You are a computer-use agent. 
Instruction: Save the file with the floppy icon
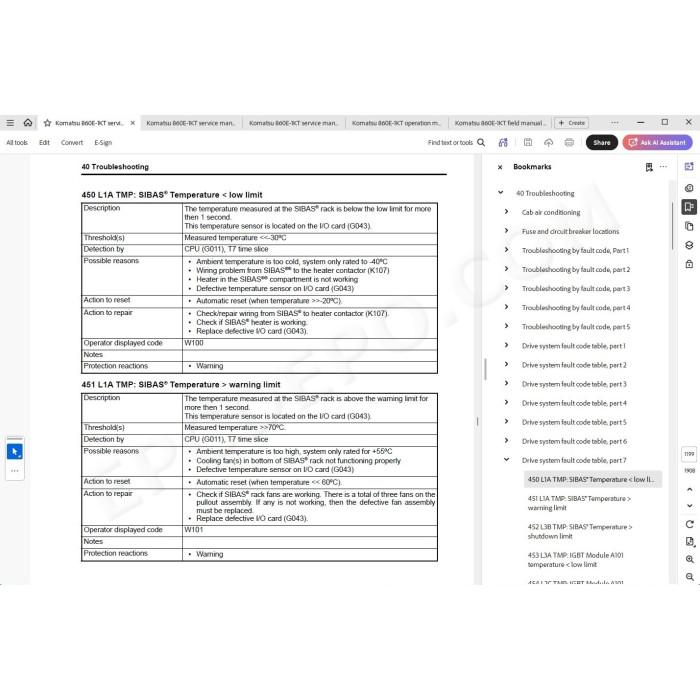pos(528,142)
